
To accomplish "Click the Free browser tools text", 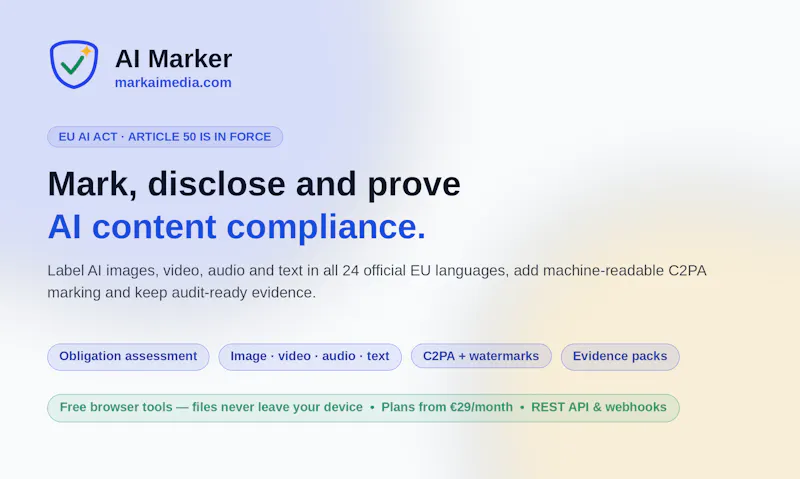I will (x=211, y=407).
